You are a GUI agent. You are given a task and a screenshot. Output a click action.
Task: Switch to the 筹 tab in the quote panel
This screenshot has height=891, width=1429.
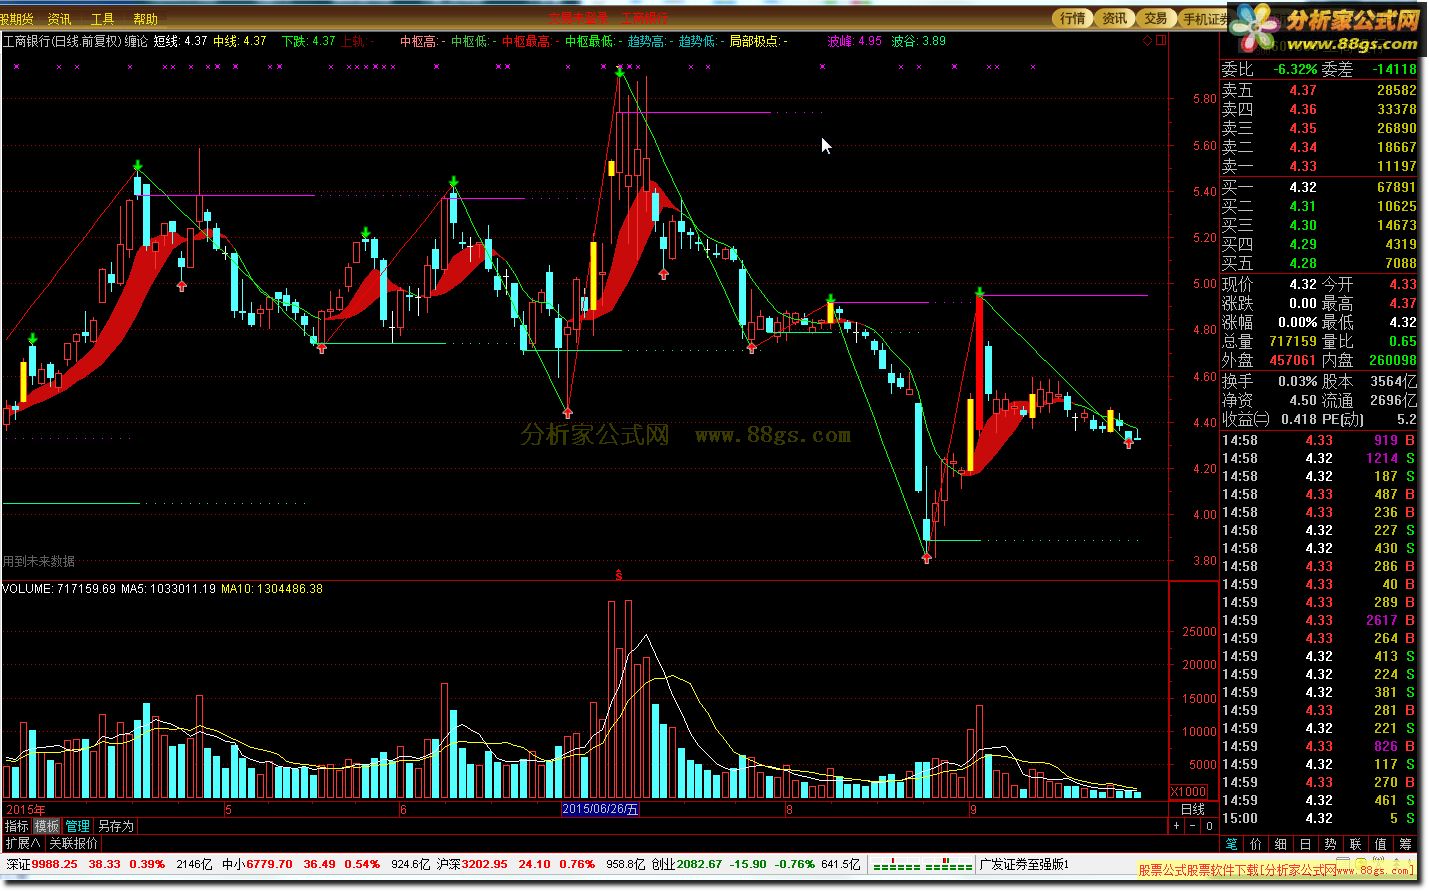[1406, 845]
